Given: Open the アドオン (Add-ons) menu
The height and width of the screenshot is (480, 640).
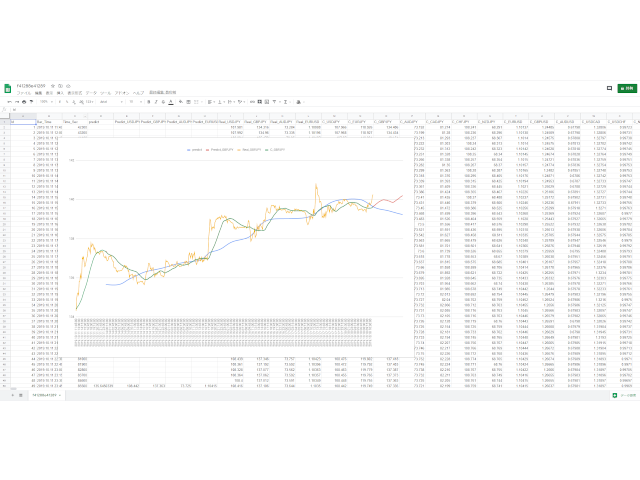Looking at the screenshot, I should click(x=122, y=93).
